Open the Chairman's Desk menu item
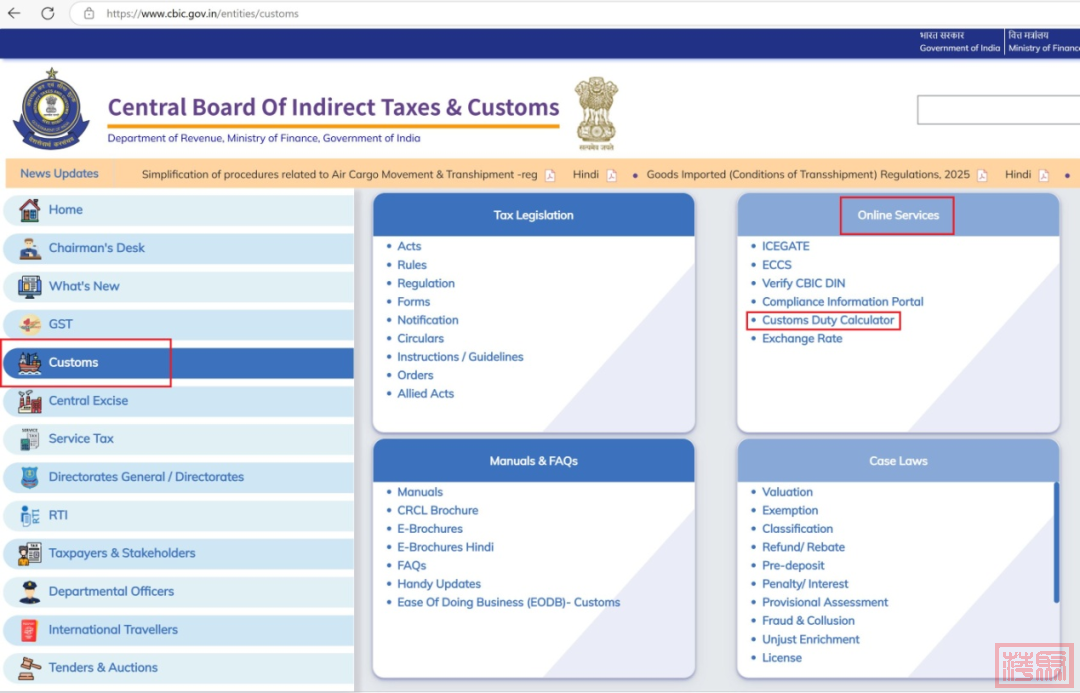This screenshot has height=693, width=1080. click(178, 248)
